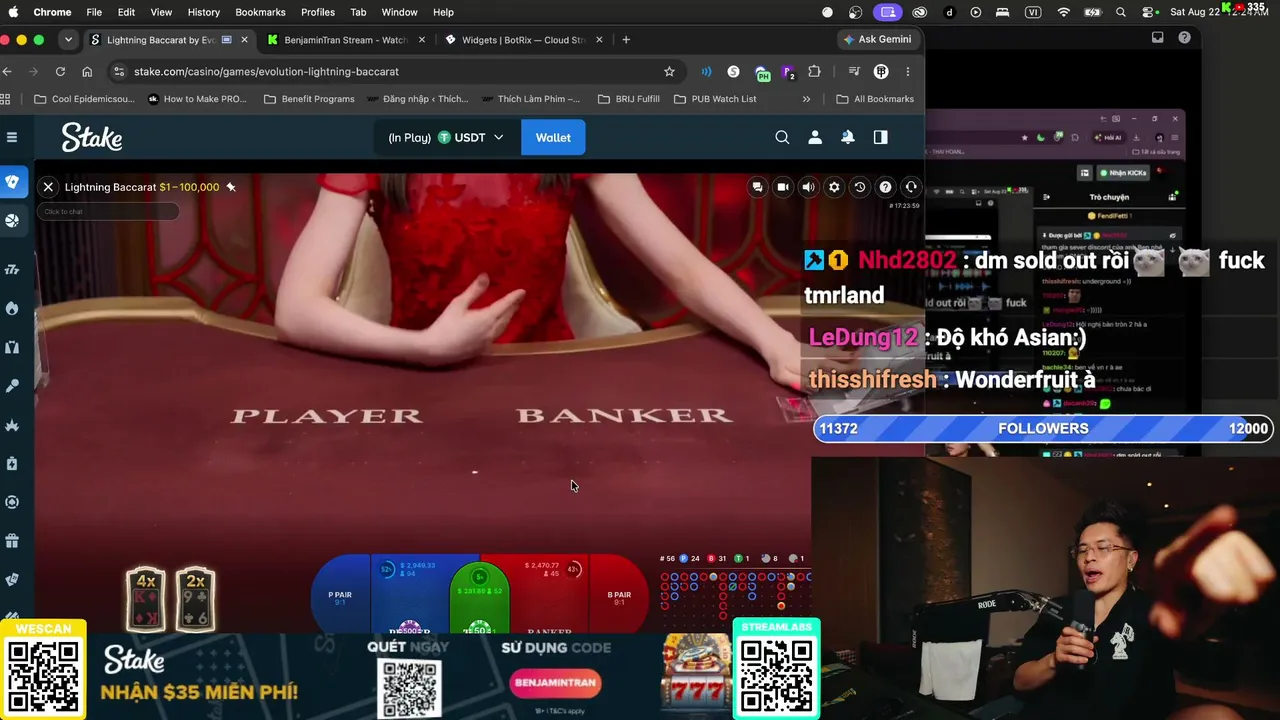Close the Lightning Baccarat browser tab

click(244, 40)
